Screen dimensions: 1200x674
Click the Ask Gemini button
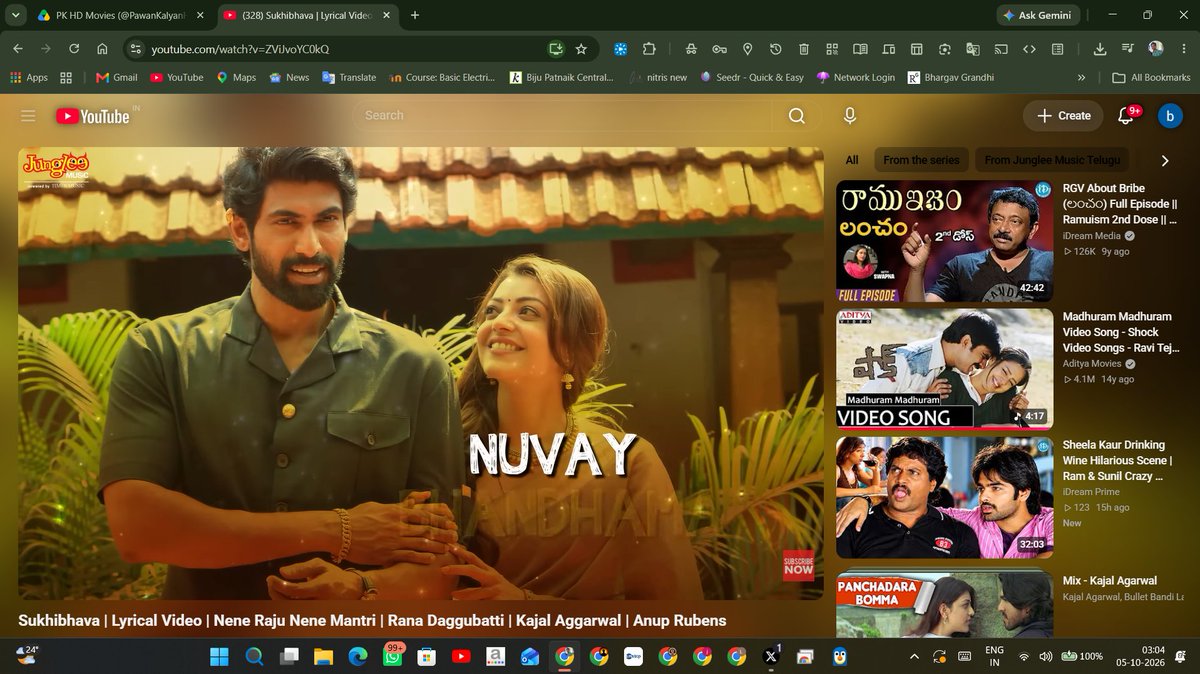[x=1039, y=15]
